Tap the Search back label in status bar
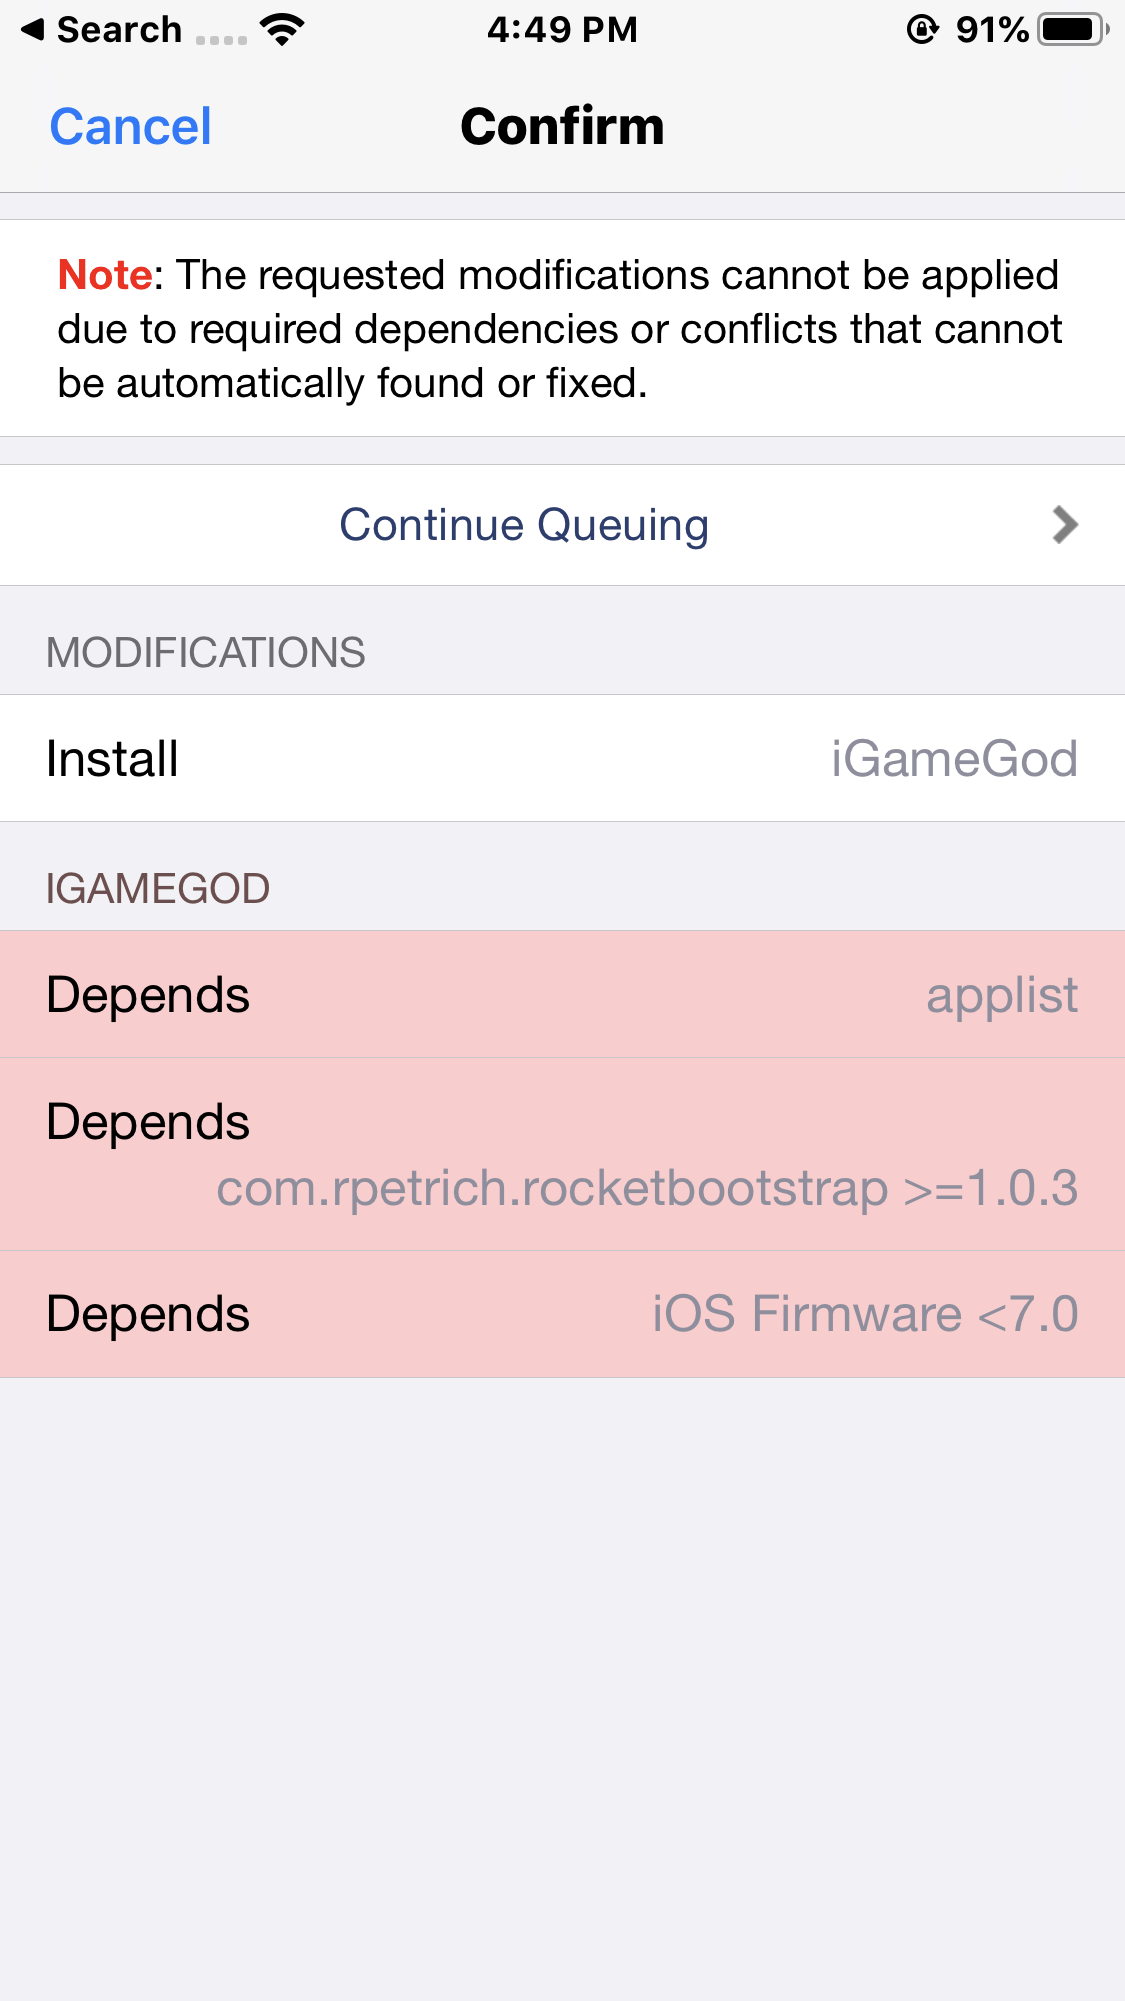Image resolution: width=1125 pixels, height=2001 pixels. 119,30
